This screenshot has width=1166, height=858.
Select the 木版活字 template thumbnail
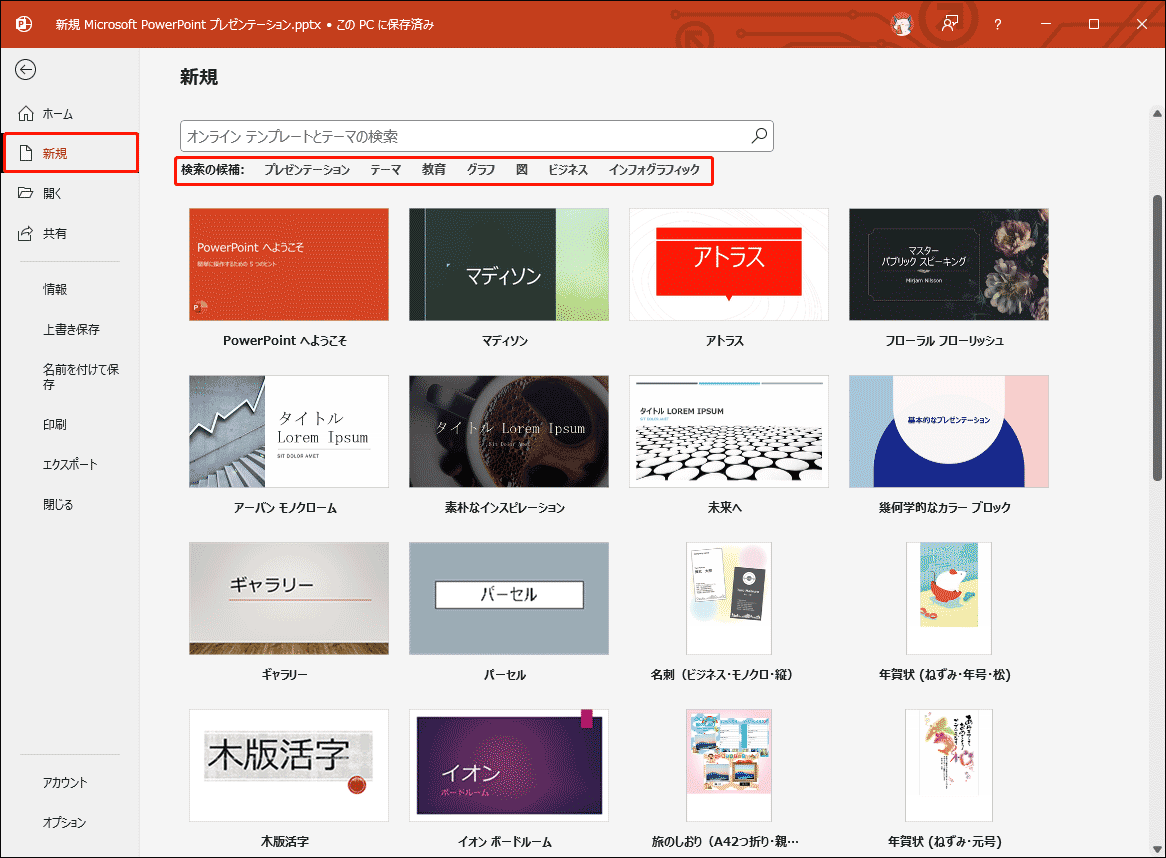tap(289, 765)
